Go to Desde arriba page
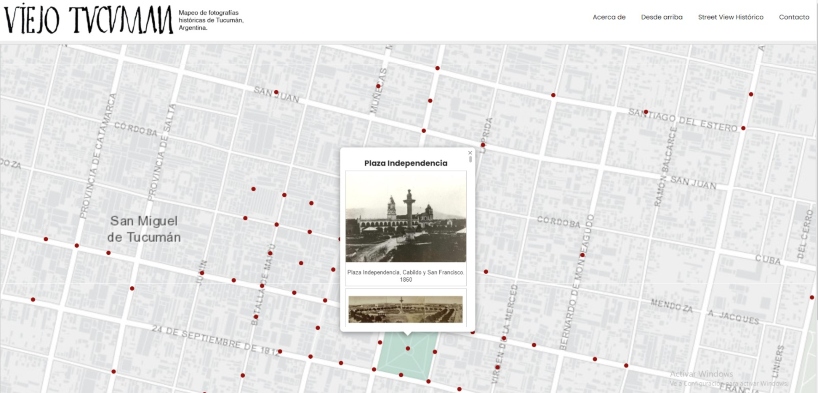The height and width of the screenshot is (393, 818). tap(661, 17)
